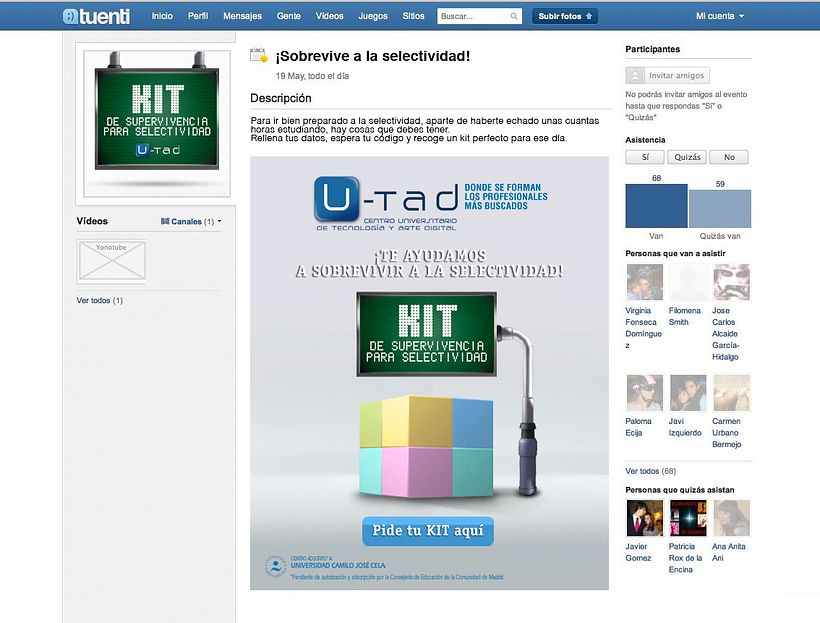Screen dimensions: 820x623
Task: Click Pide tu KIT aquí button
Action: pyautogui.click(x=428, y=530)
